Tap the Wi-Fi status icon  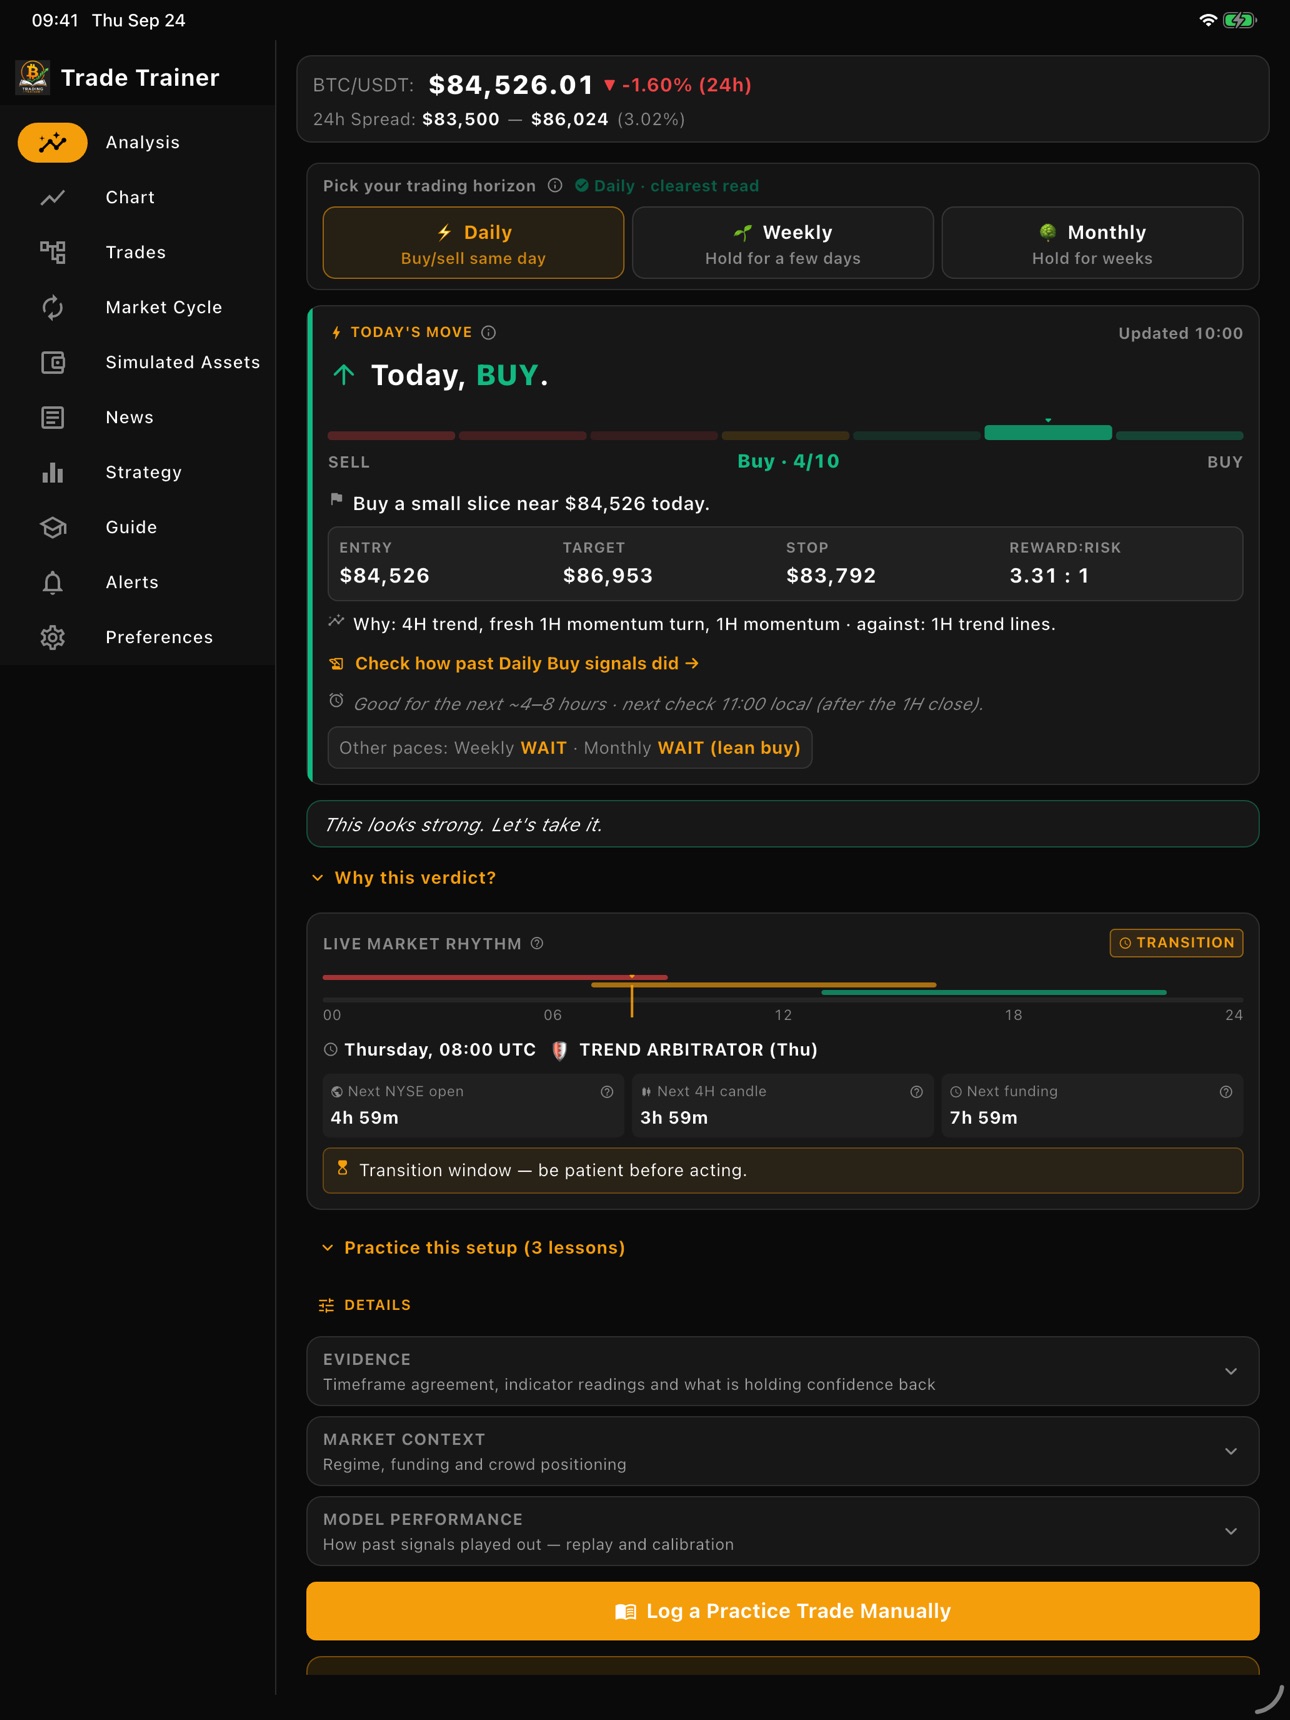coord(1208,20)
